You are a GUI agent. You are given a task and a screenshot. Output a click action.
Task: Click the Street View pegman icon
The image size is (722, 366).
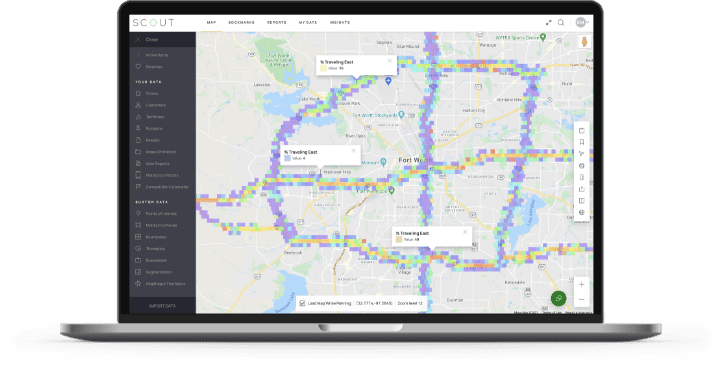[x=584, y=41]
